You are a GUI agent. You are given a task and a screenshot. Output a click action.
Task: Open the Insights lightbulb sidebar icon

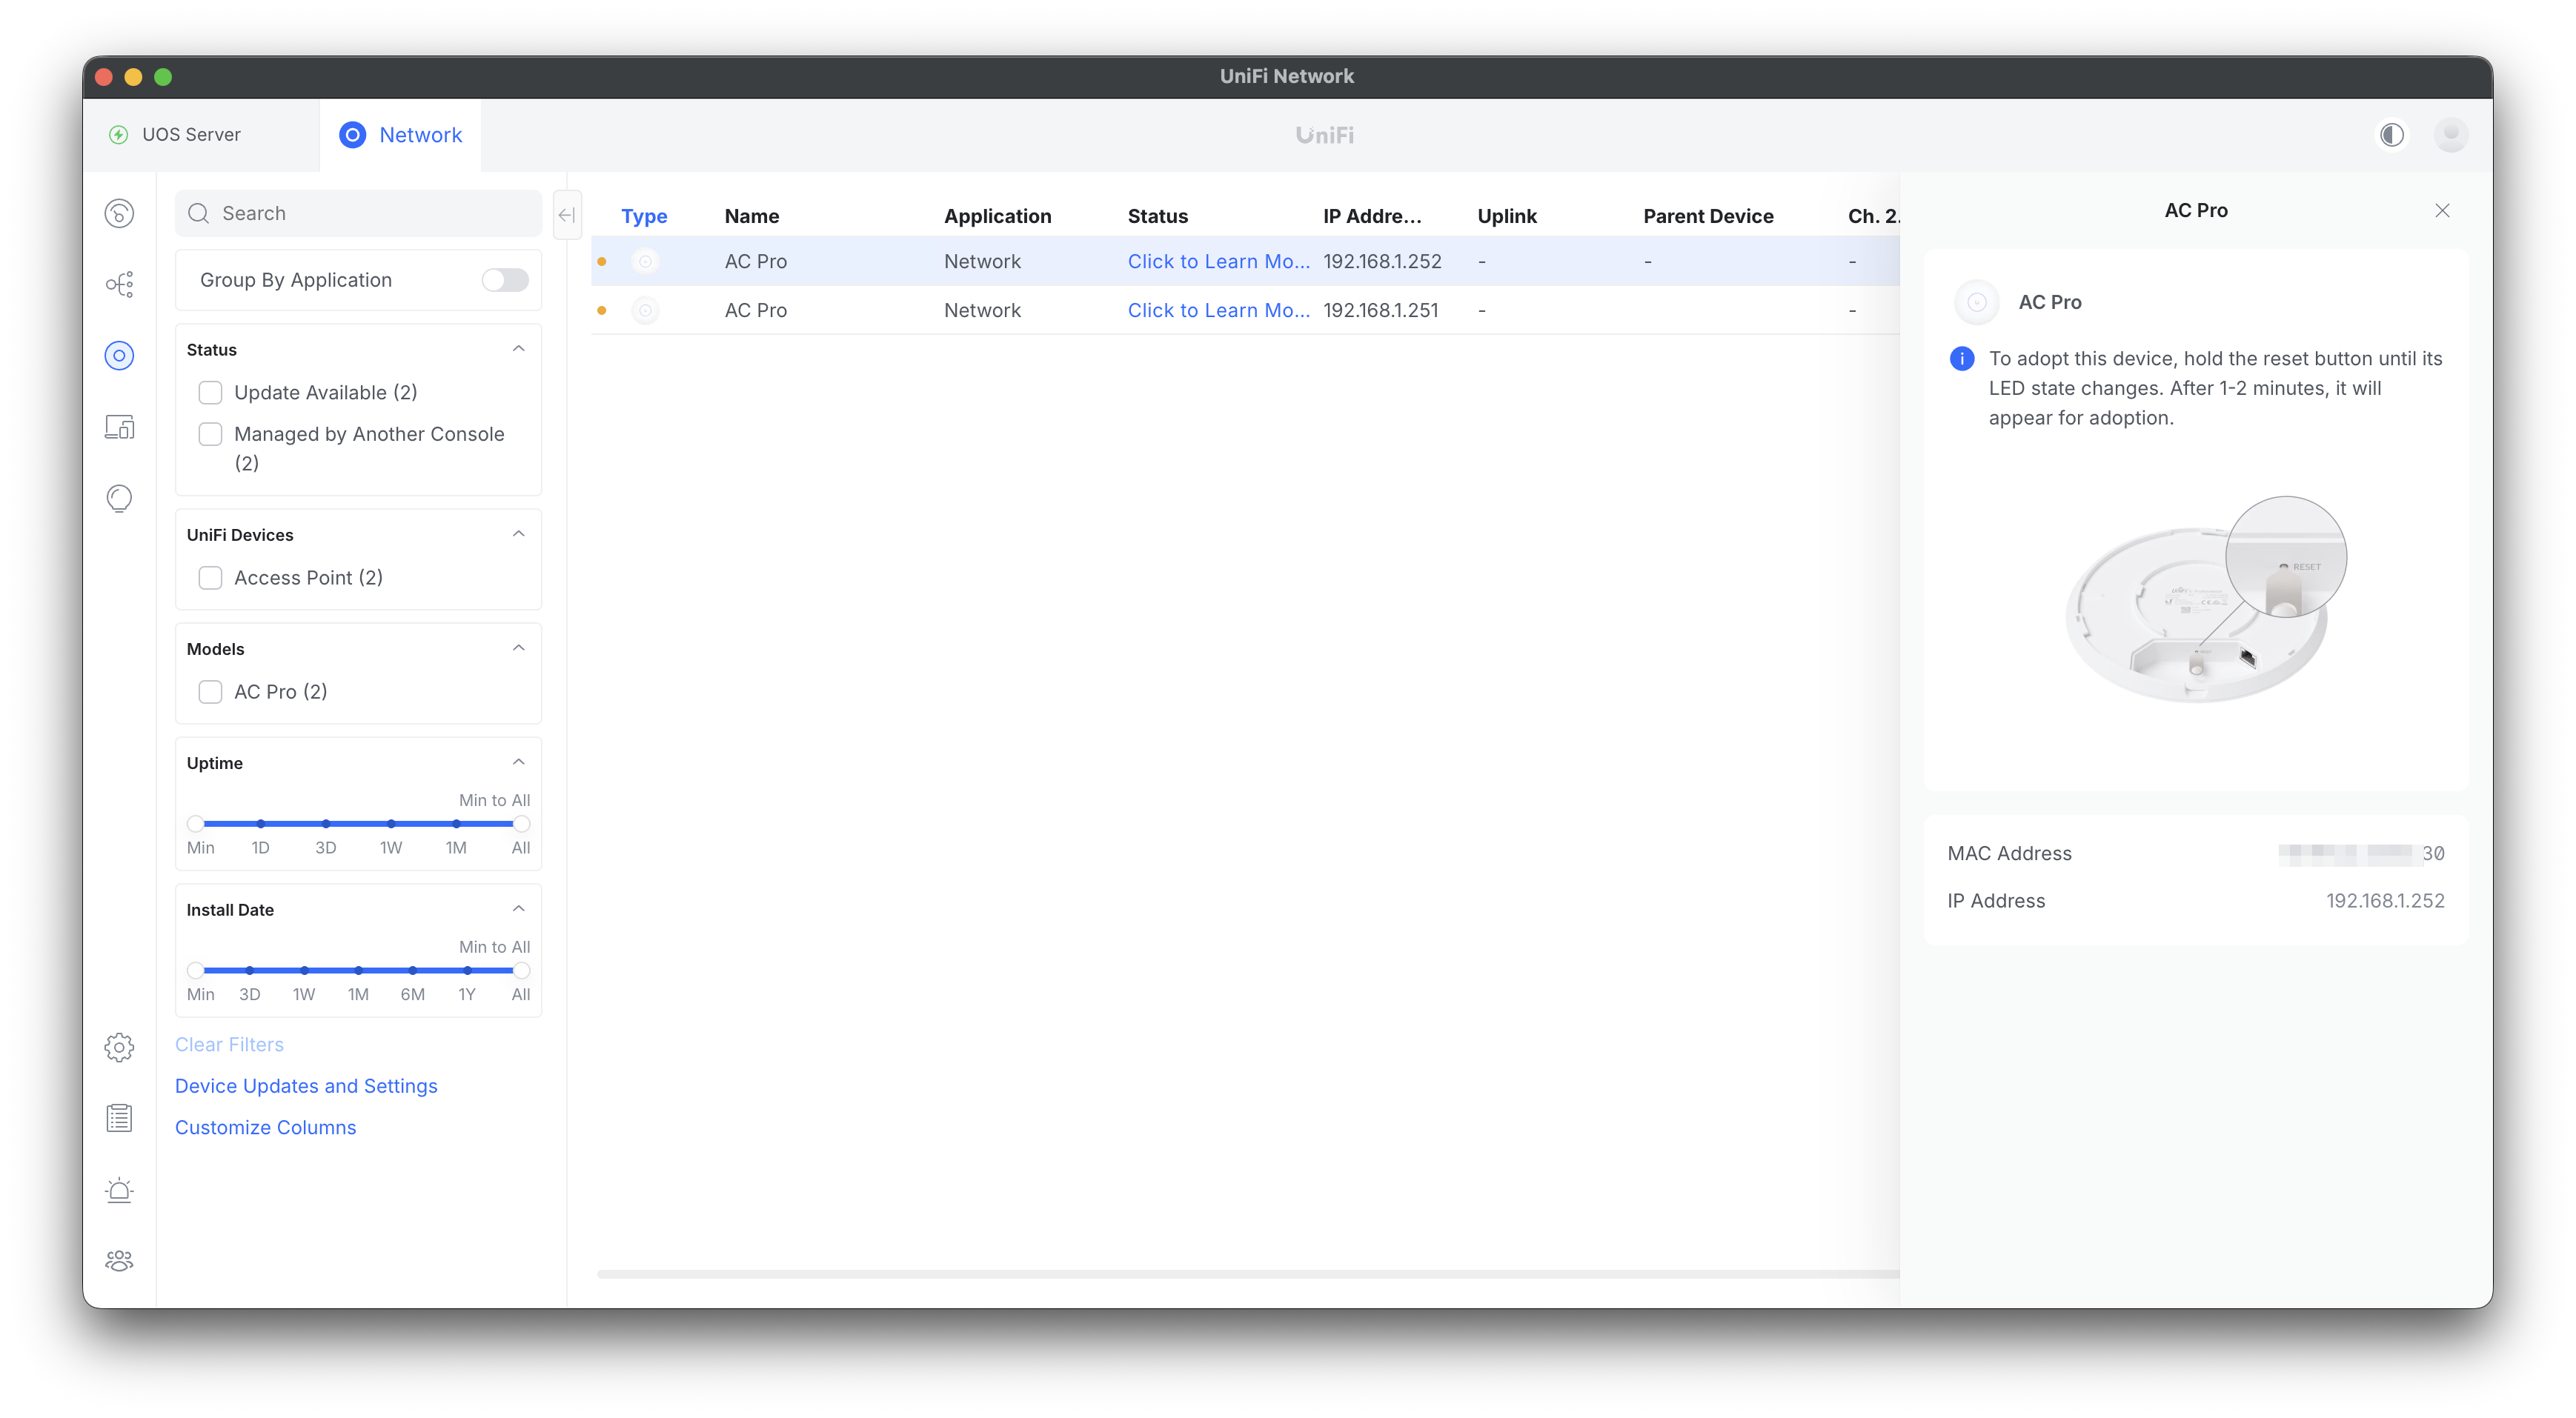(119, 498)
